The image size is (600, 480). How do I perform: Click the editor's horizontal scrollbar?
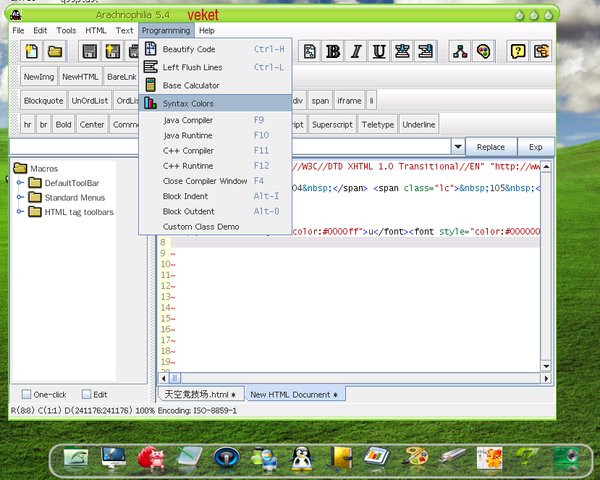(350, 378)
